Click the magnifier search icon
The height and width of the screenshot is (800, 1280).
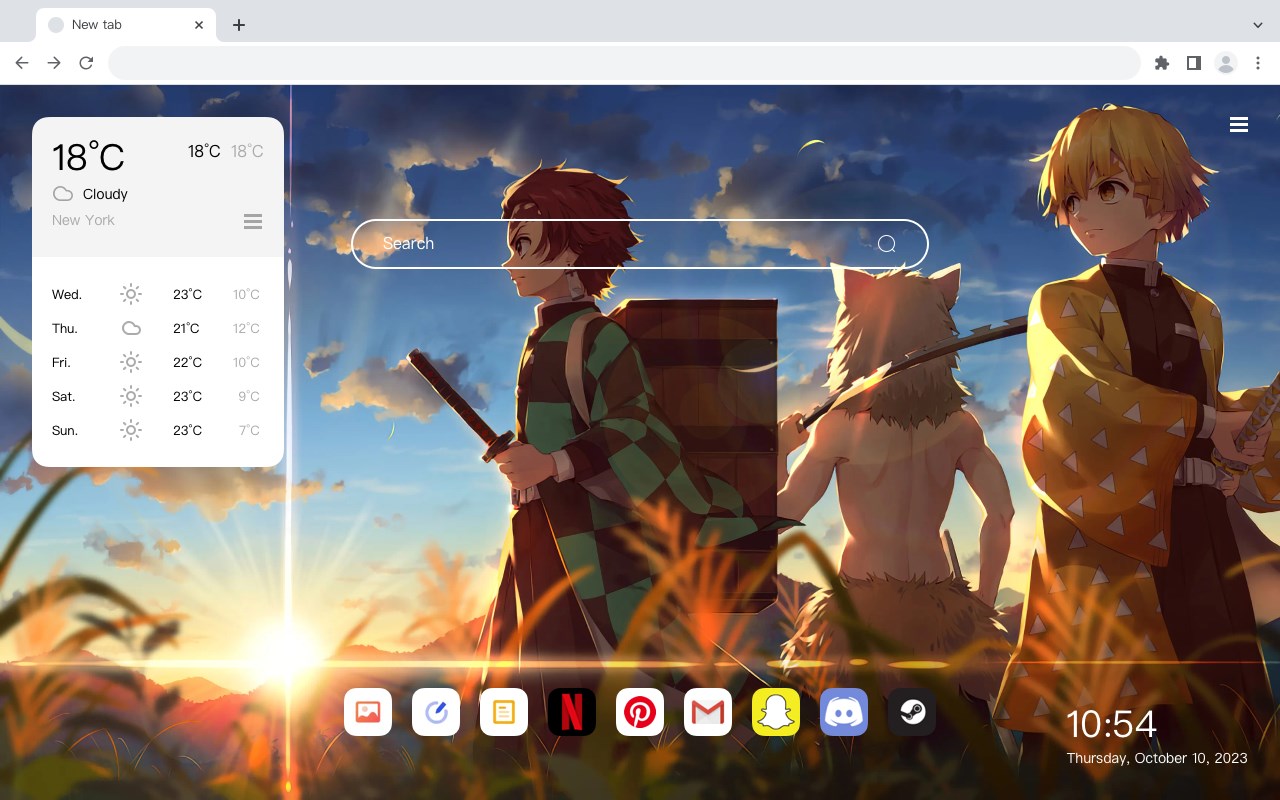click(886, 244)
